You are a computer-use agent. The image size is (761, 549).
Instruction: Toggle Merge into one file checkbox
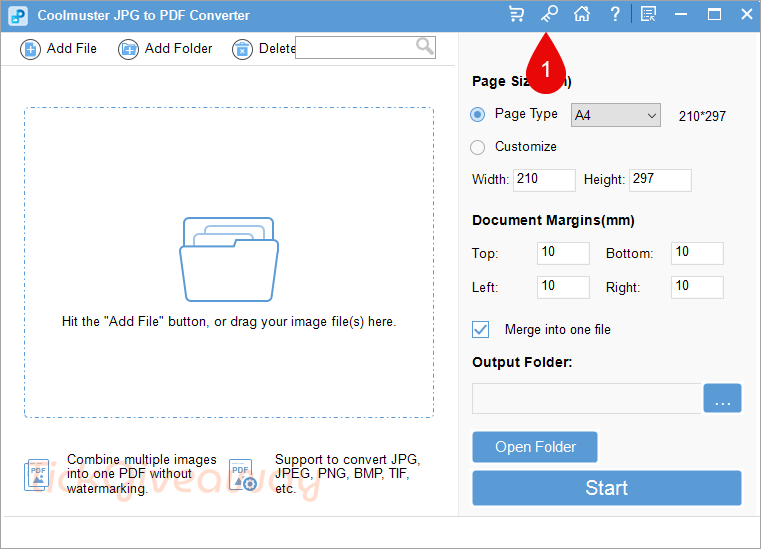coord(480,330)
